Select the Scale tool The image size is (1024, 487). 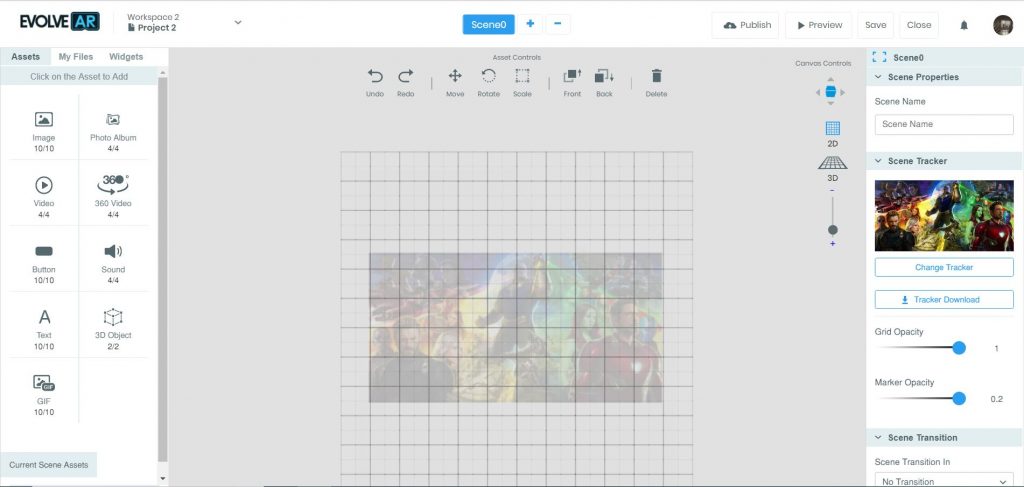pyautogui.click(x=522, y=83)
